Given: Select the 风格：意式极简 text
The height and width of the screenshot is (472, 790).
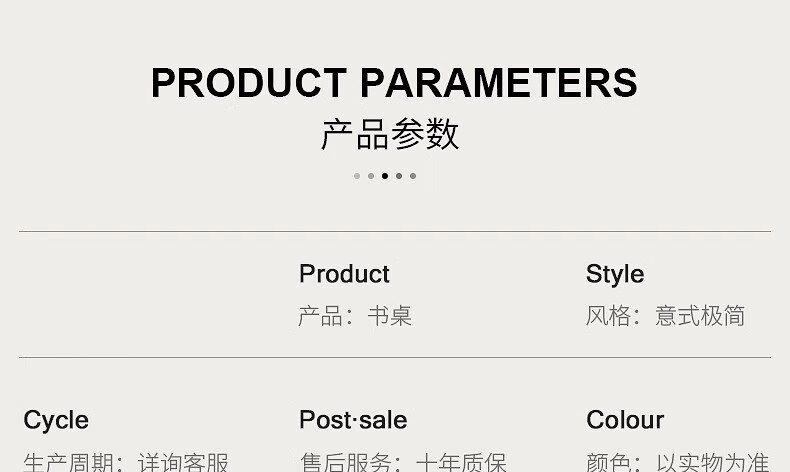Looking at the screenshot, I should pos(665,316).
